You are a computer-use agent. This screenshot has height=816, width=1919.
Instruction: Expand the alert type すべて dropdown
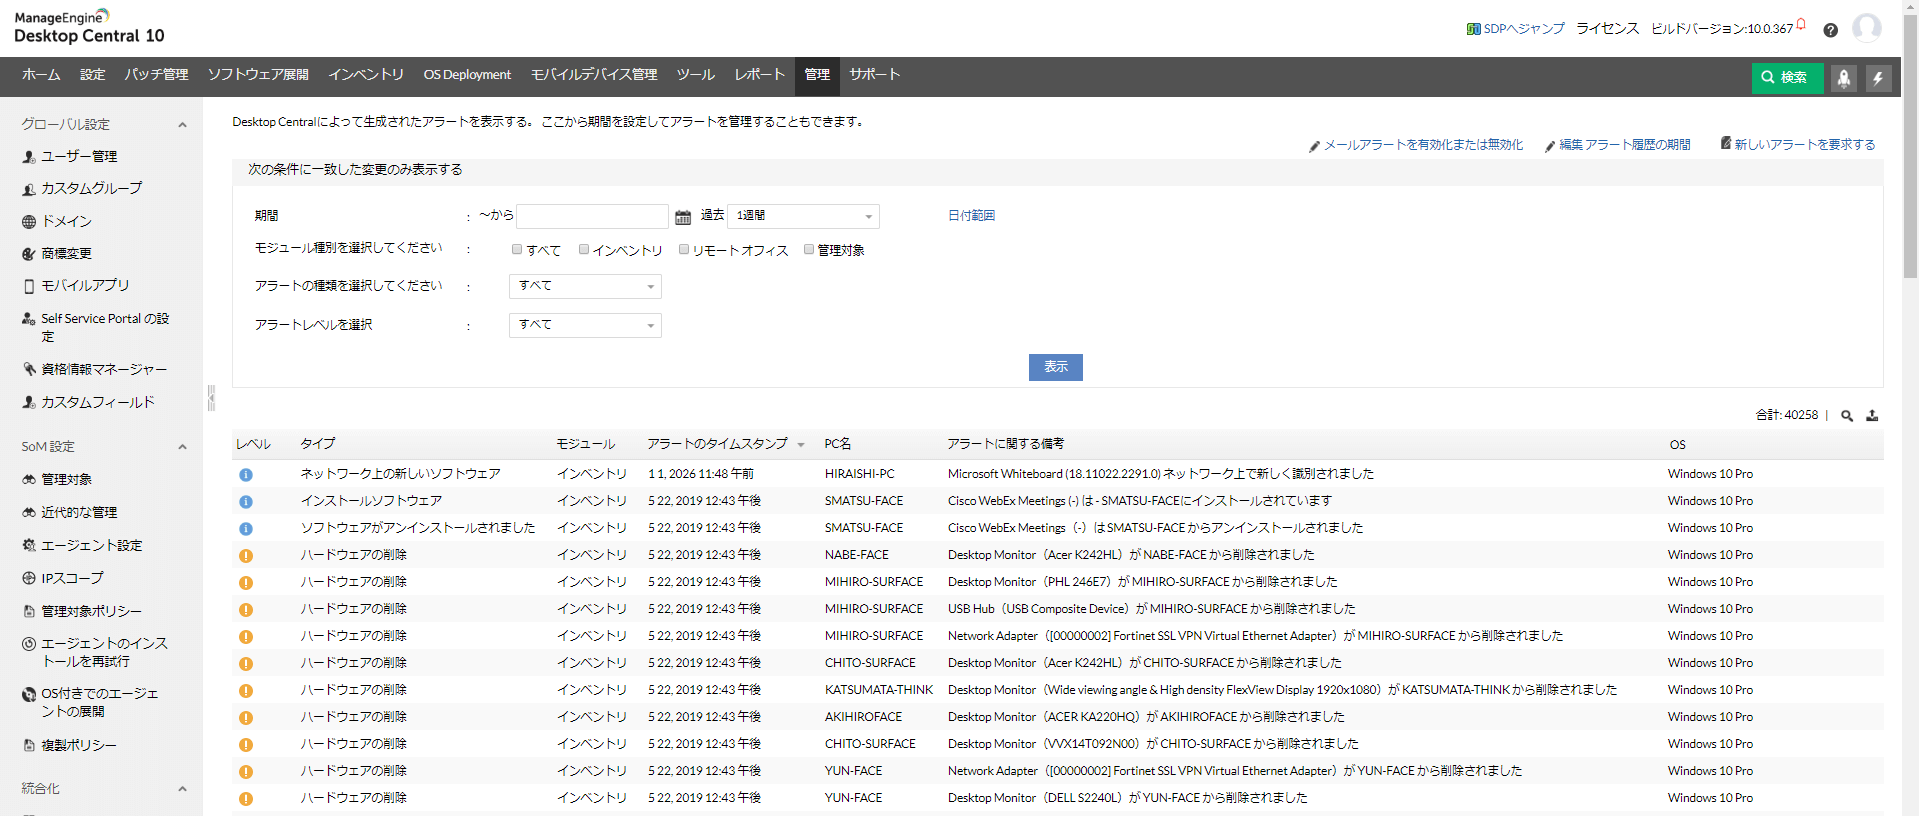585,287
